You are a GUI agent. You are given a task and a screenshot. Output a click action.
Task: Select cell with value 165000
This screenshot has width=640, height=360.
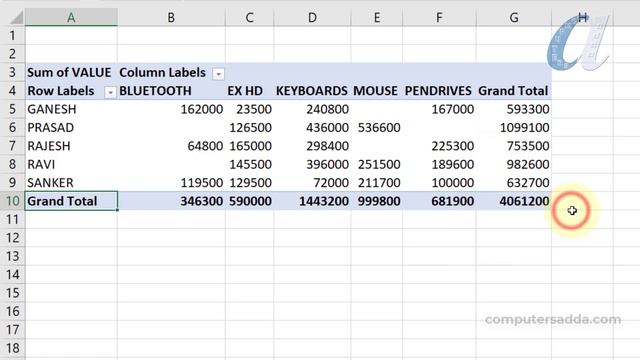[249, 146]
